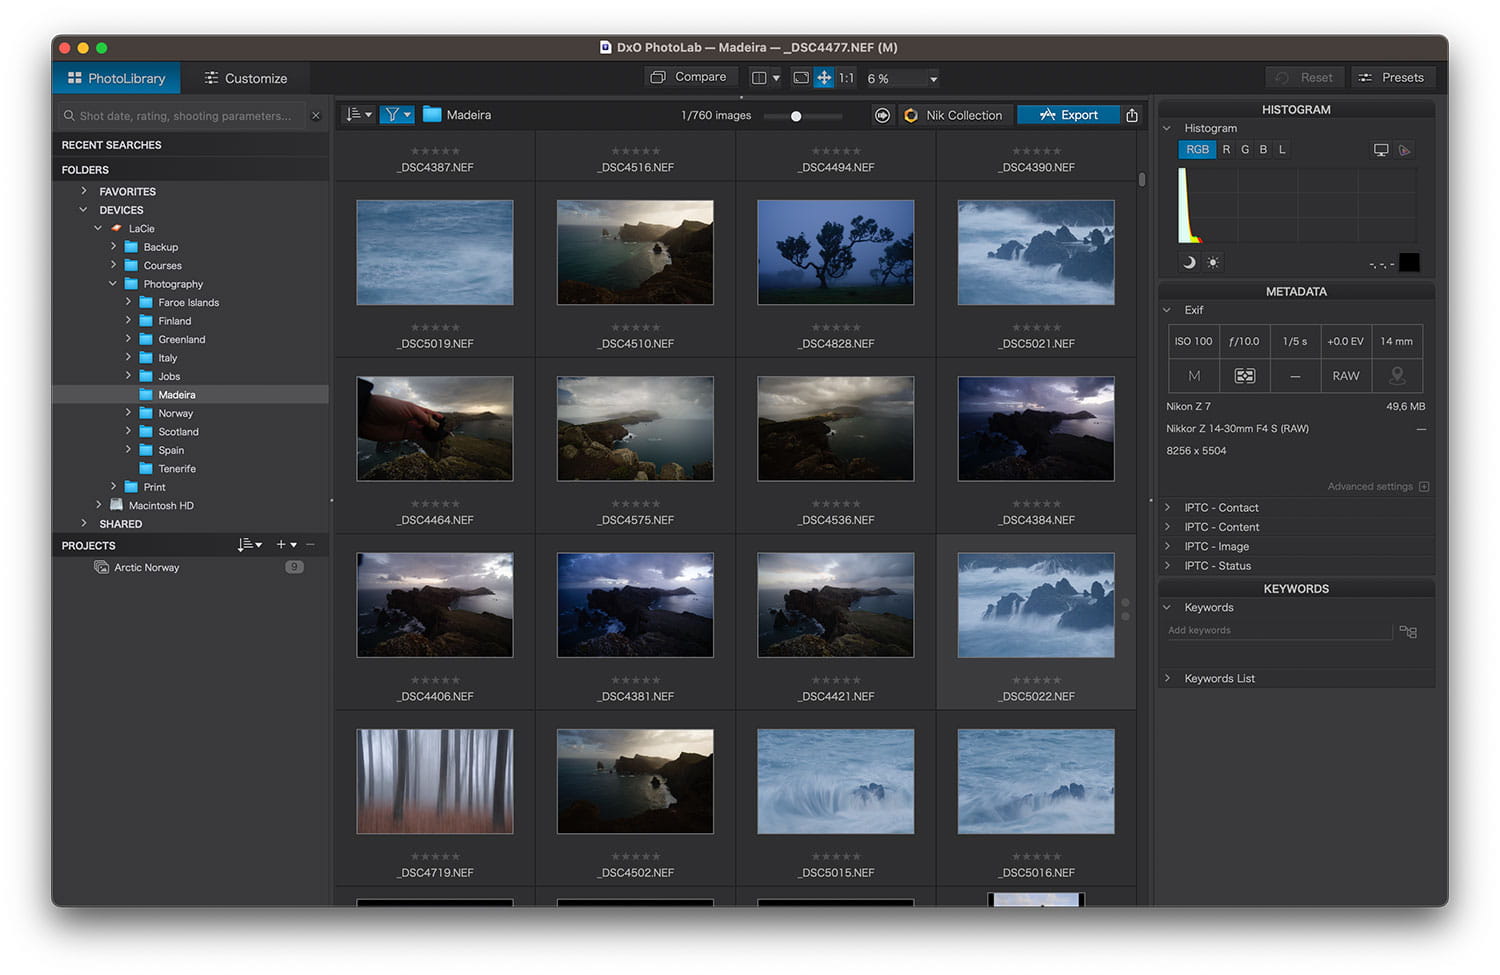Open Advanced settings link

pyautogui.click(x=1370, y=487)
